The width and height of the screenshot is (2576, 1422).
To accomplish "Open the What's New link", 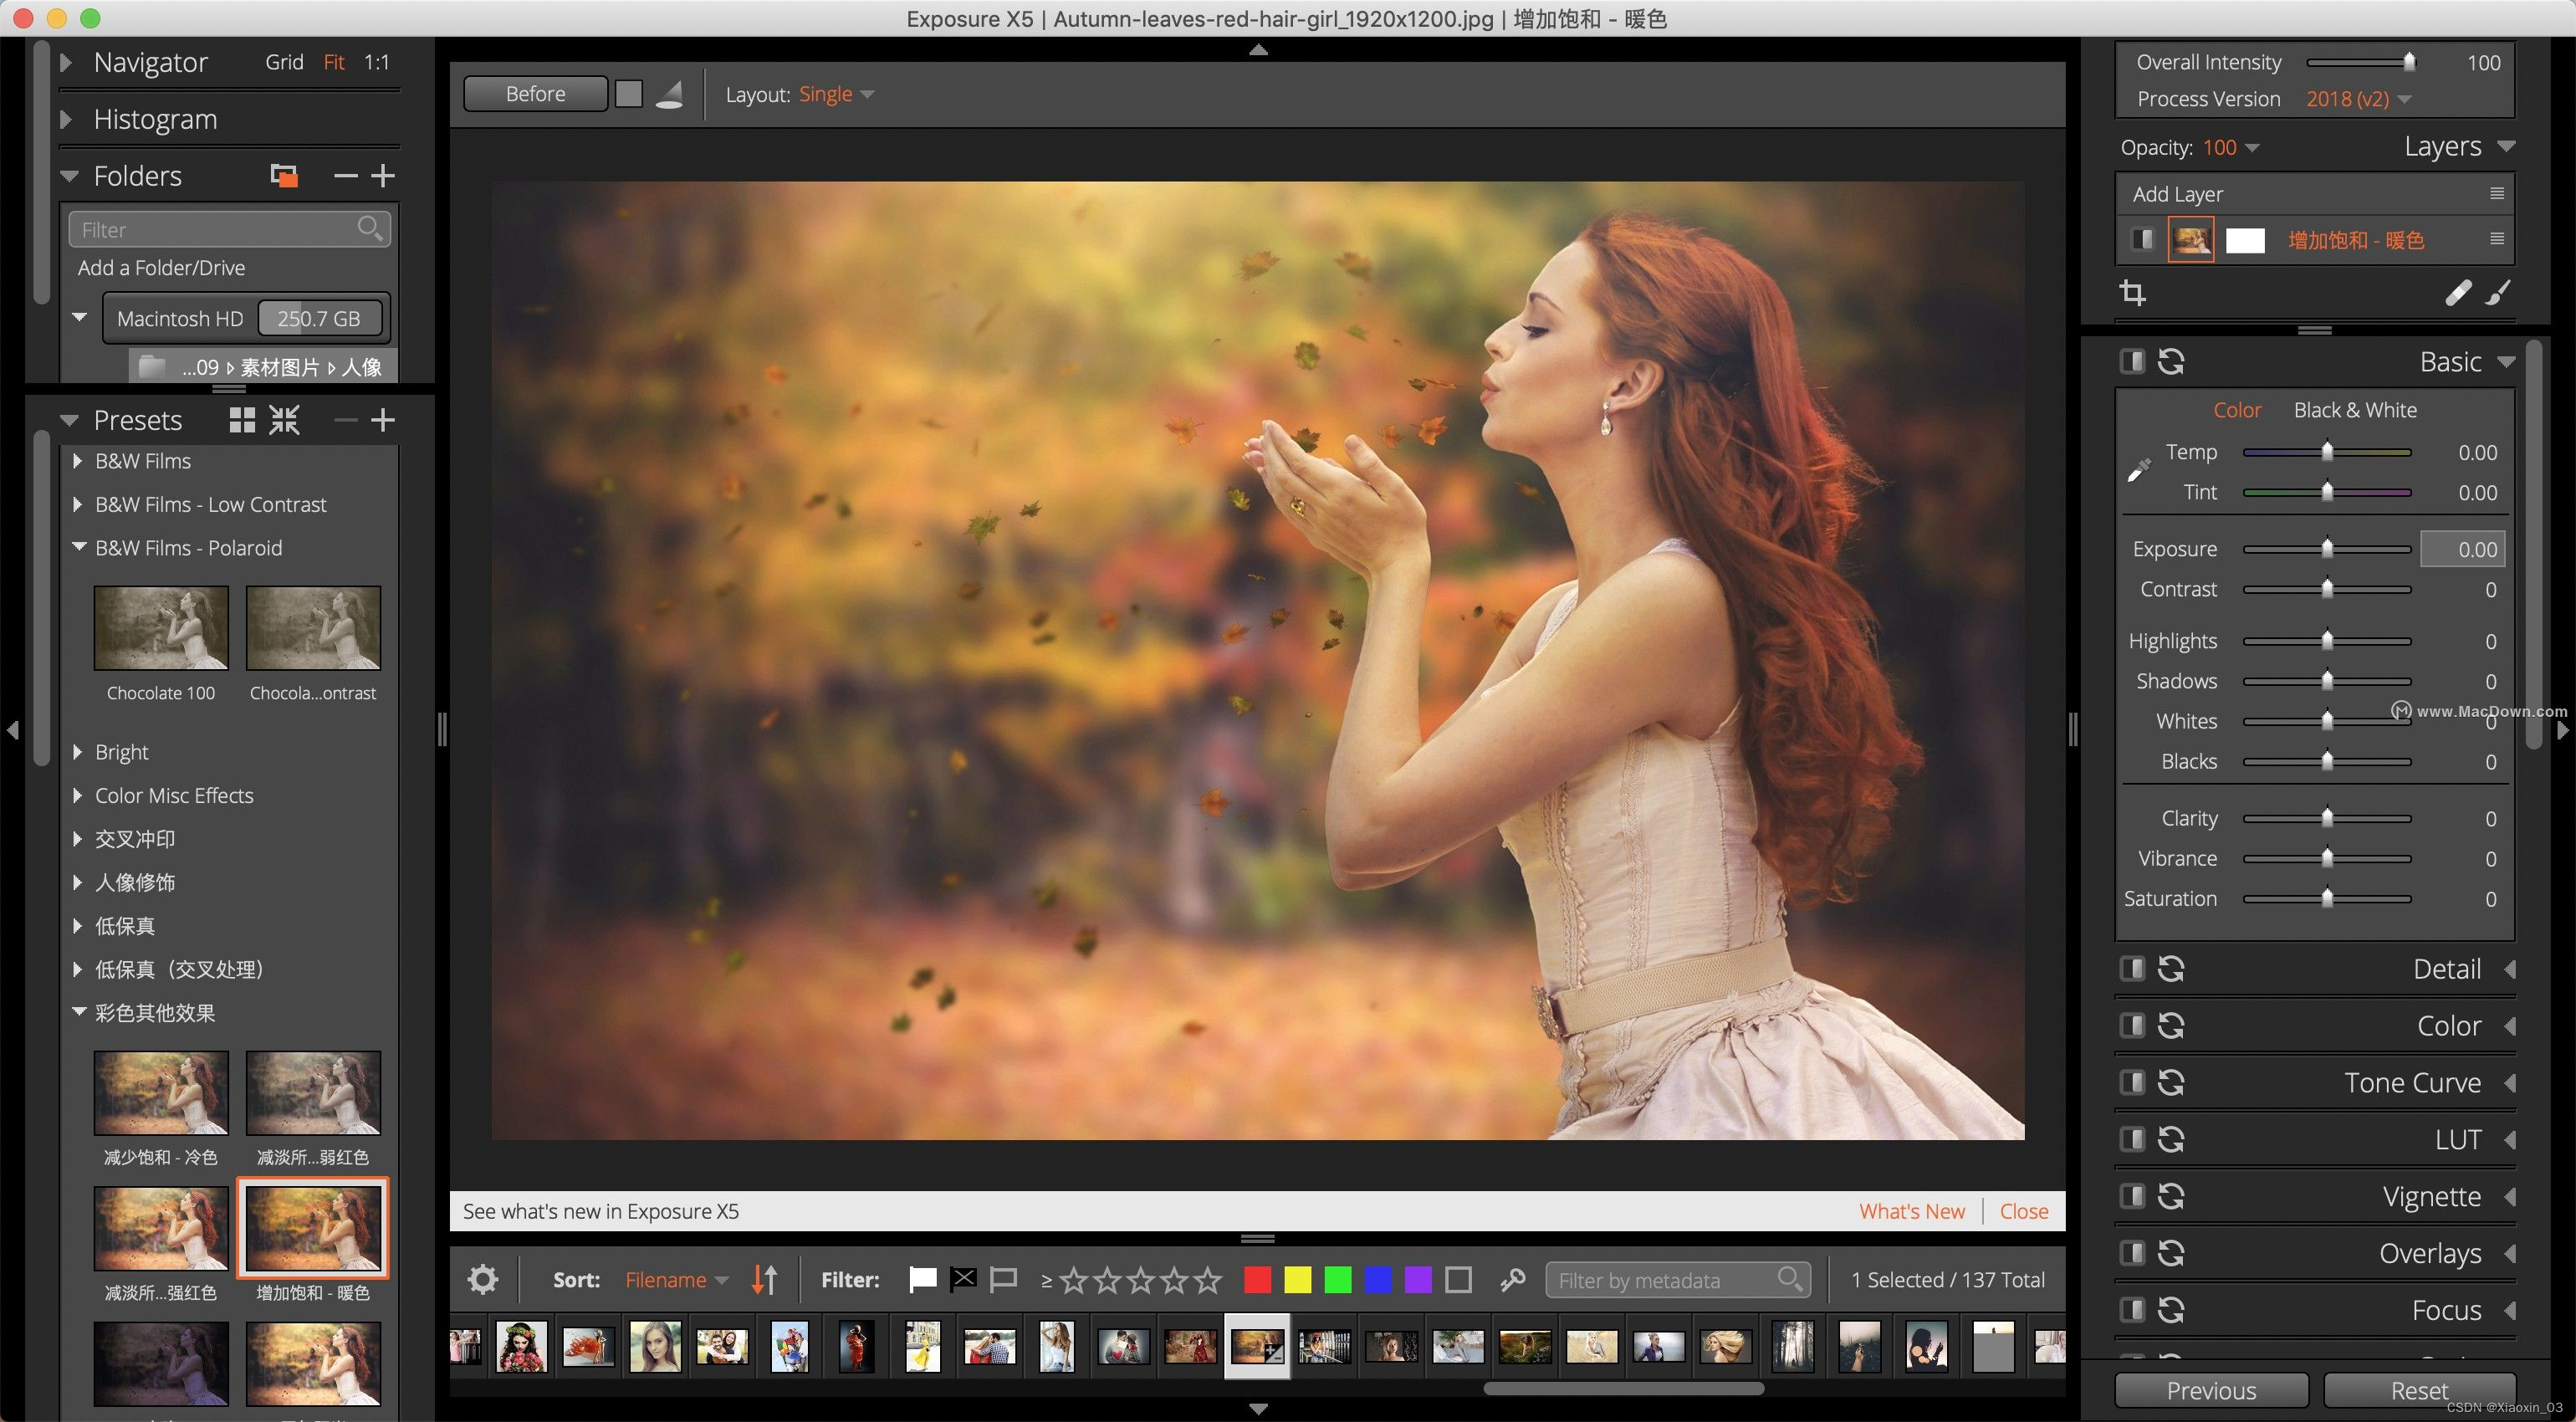I will click(x=1911, y=1211).
